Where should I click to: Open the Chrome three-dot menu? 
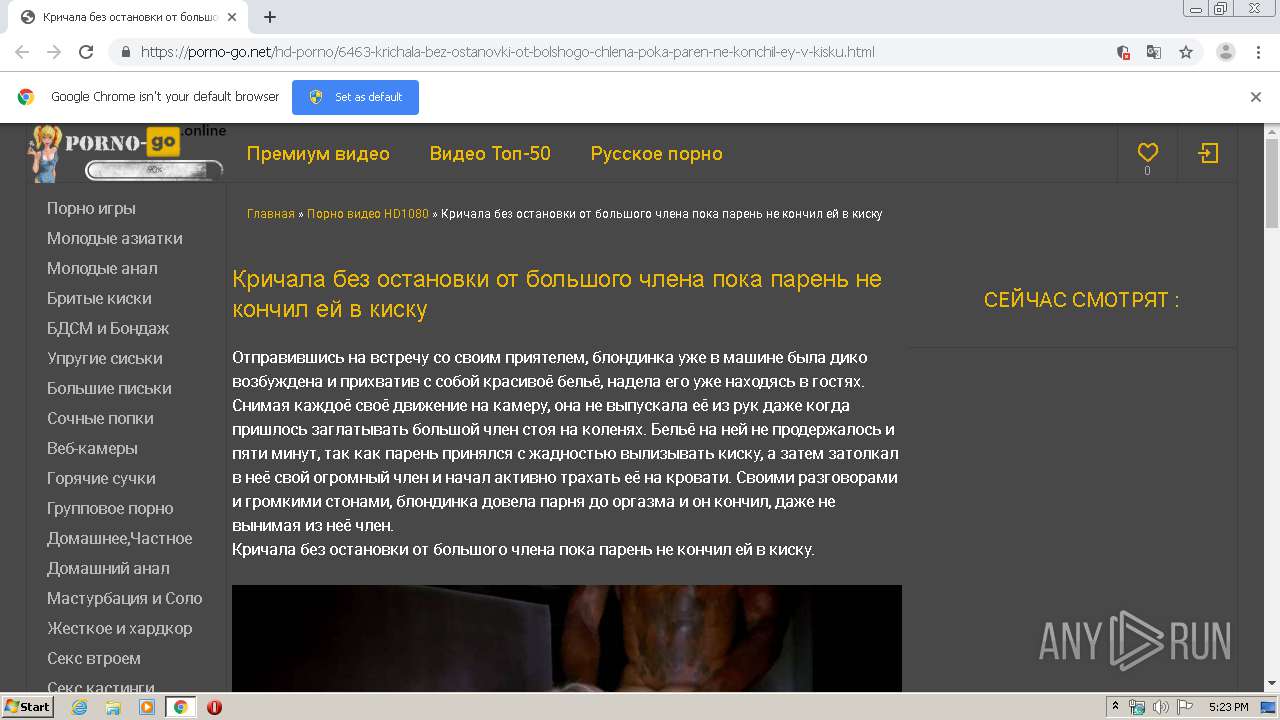[1258, 52]
